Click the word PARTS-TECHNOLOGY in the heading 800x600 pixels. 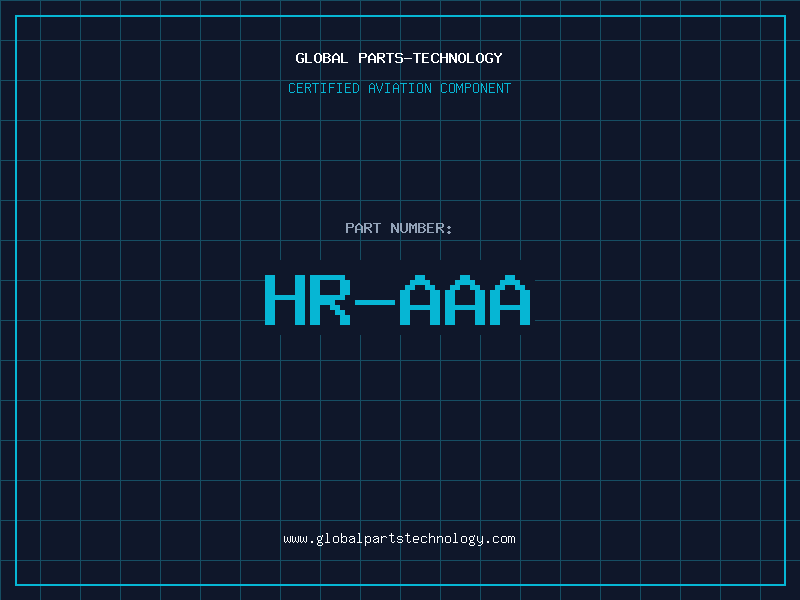430,58
